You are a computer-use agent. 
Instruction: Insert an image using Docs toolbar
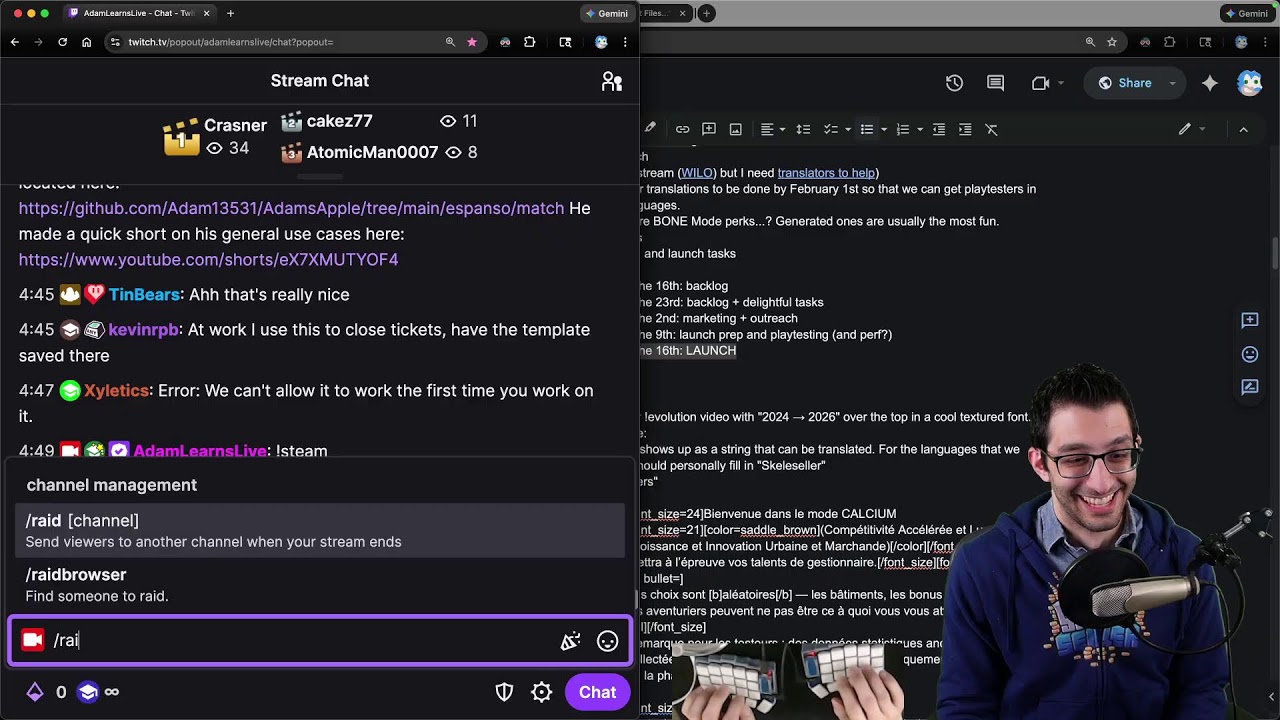[x=736, y=129]
